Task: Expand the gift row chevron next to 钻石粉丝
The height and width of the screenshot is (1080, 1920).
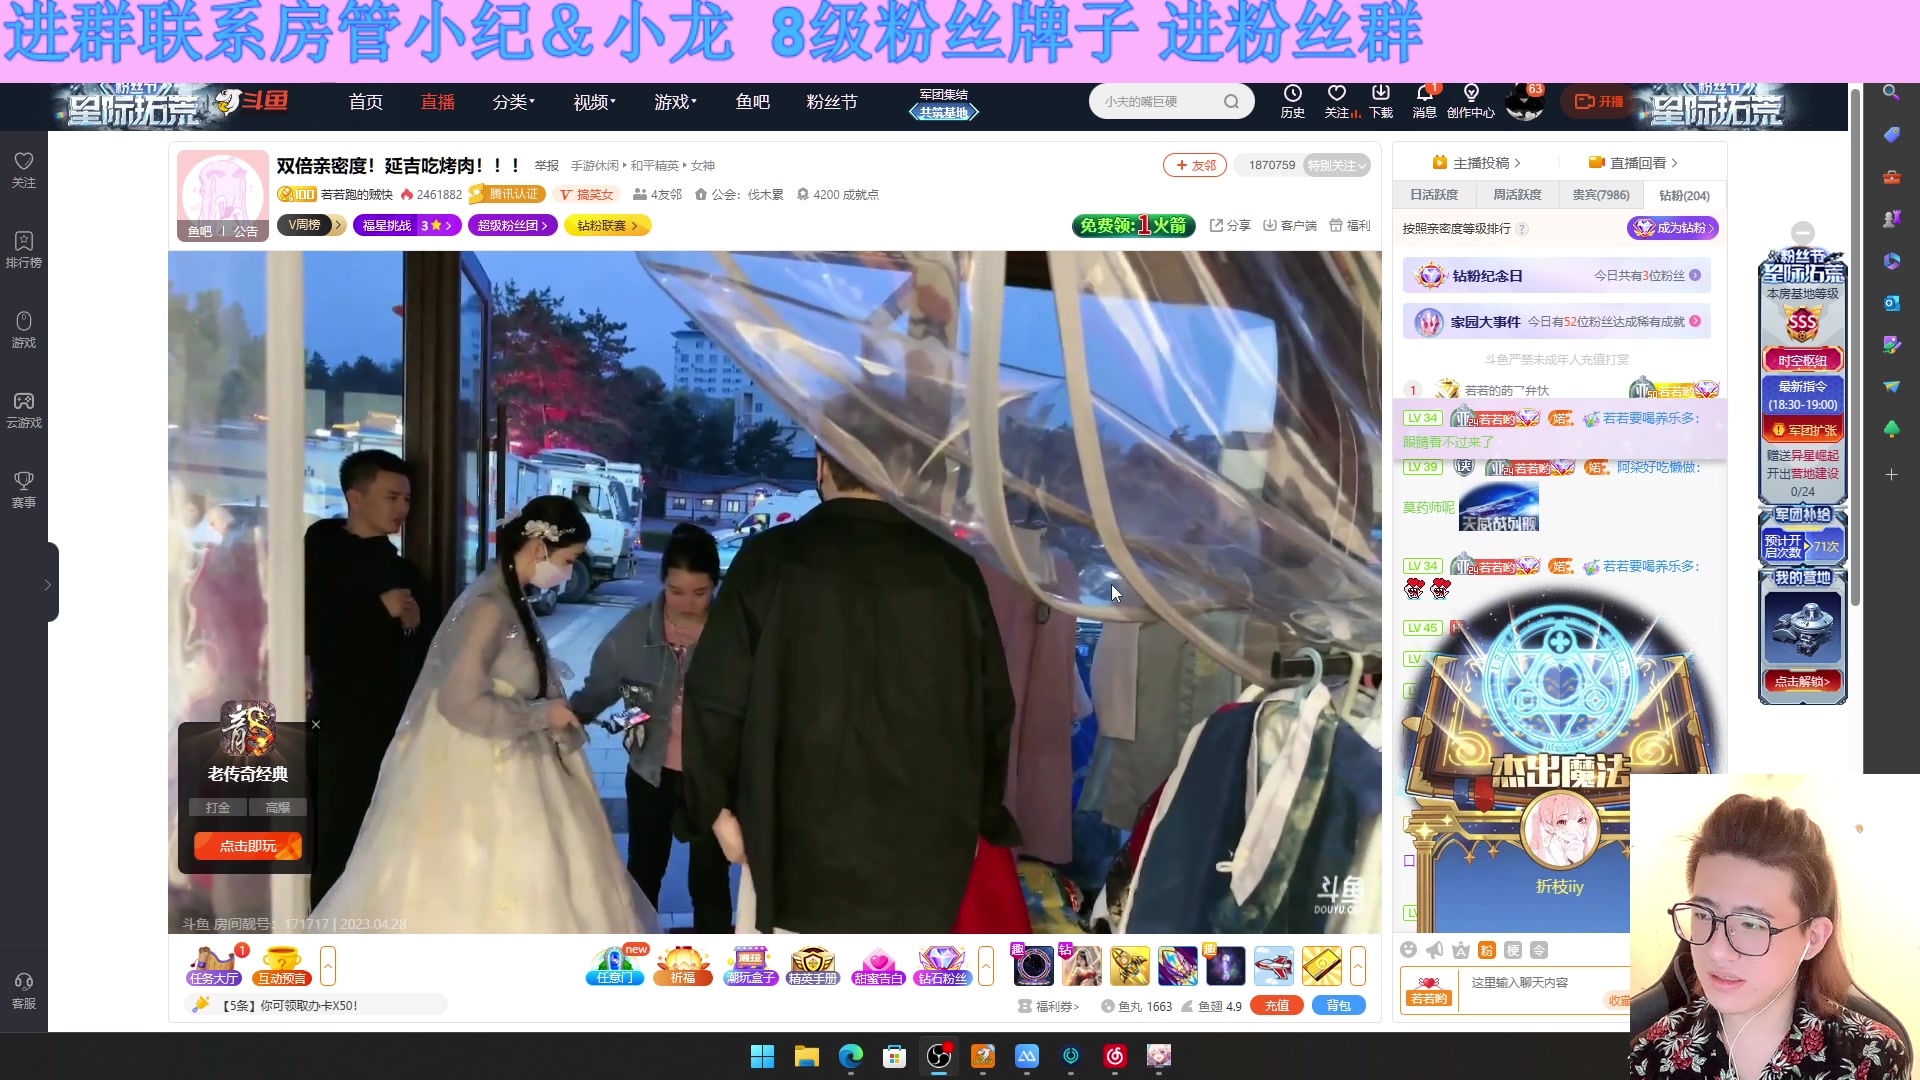Action: 987,965
